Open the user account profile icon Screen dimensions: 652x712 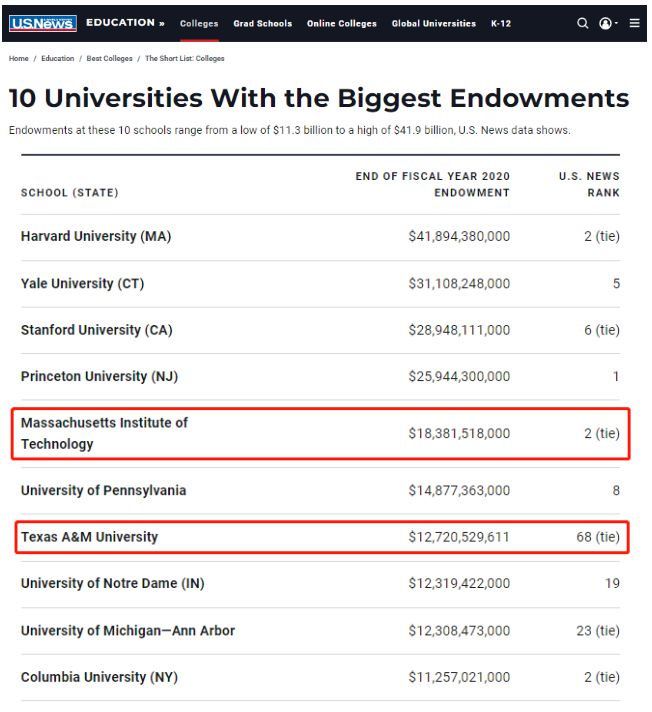coord(605,23)
